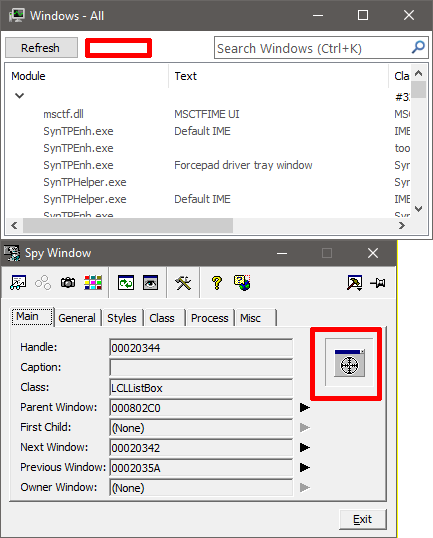Click the greyed arrow beside First Child
Screen dimensions: 433x538
click(x=304, y=428)
